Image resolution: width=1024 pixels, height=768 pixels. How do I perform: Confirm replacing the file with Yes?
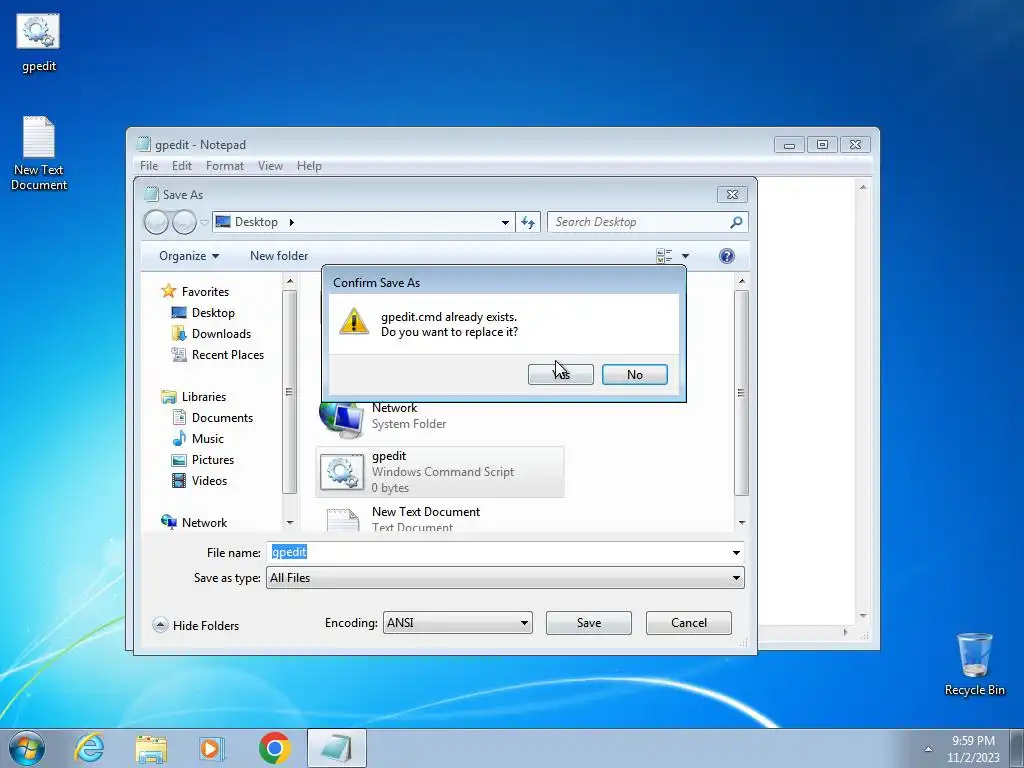[560, 374]
